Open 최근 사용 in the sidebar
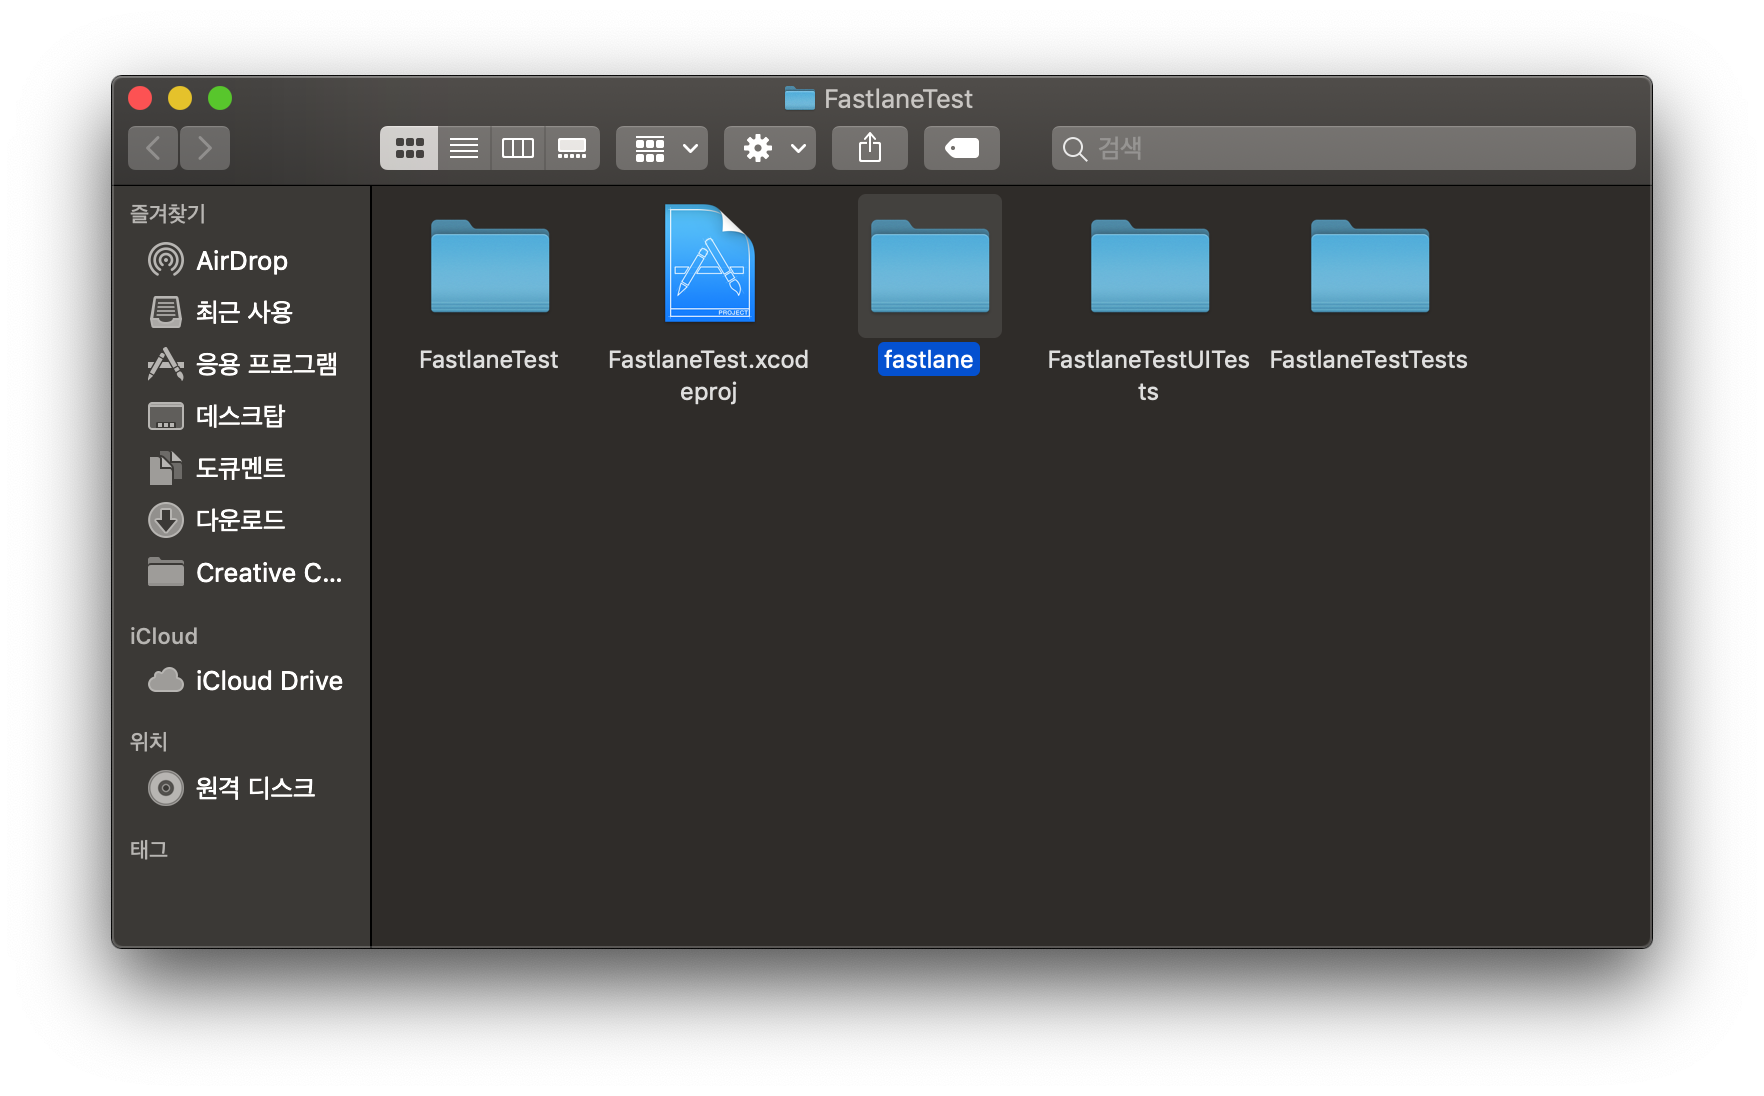 (x=240, y=313)
